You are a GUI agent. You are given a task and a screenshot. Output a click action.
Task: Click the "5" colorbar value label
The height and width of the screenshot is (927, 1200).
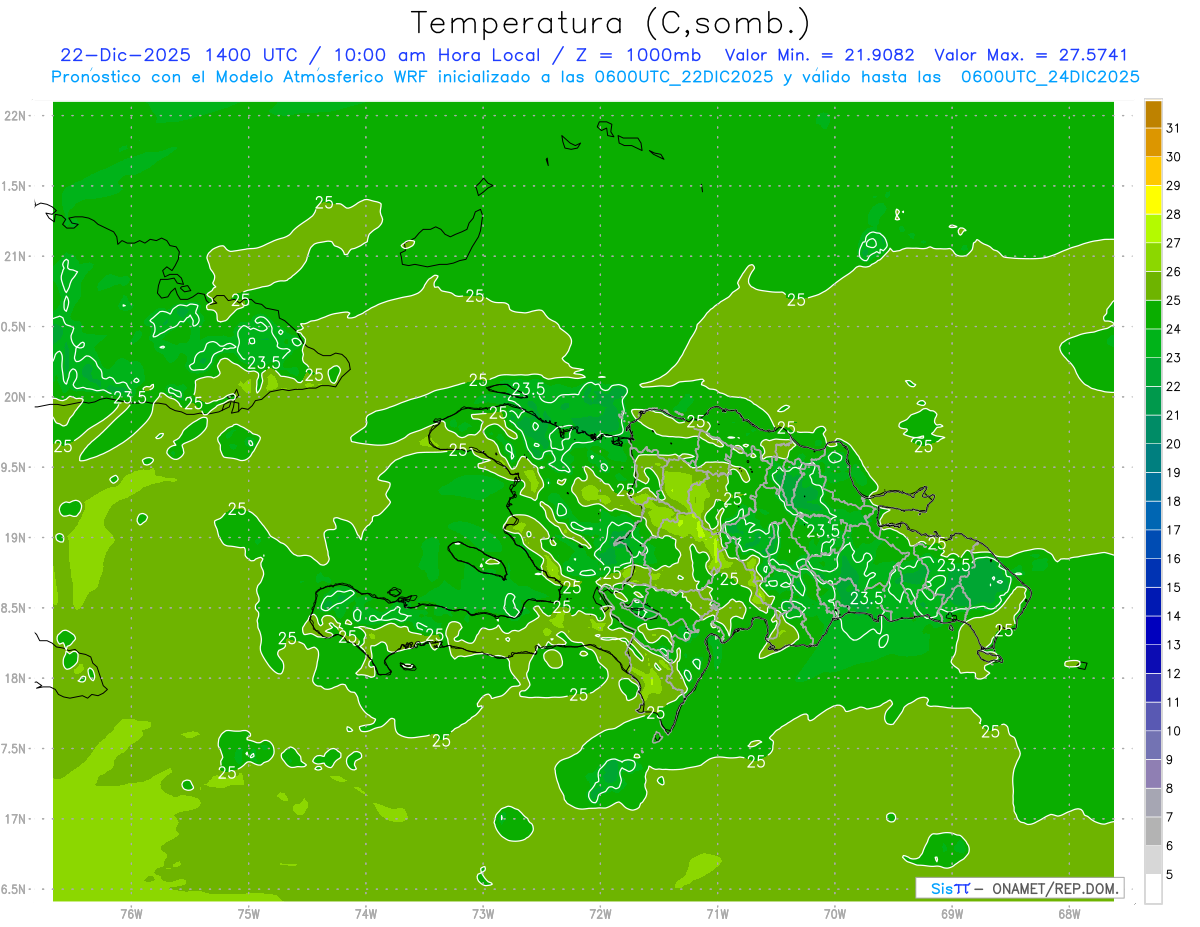tap(1170, 874)
